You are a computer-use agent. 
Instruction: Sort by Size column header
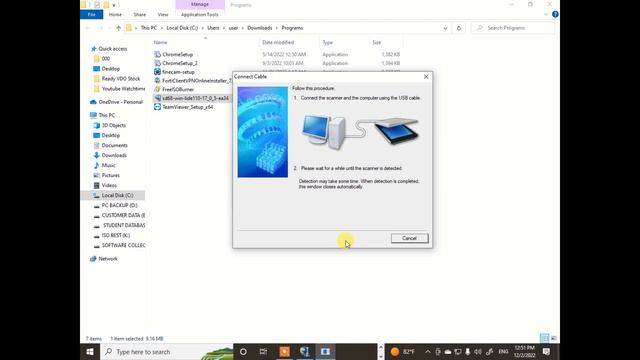tap(376, 42)
